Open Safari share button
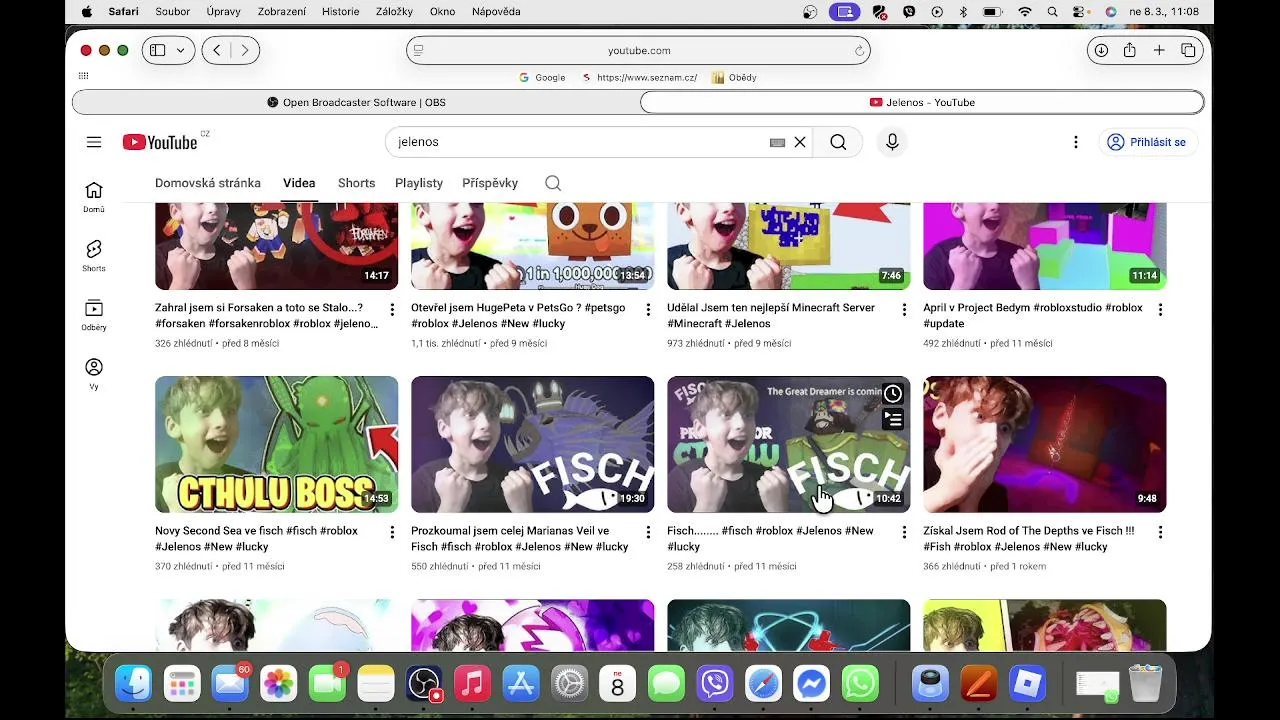Image resolution: width=1280 pixels, height=720 pixels. point(1129,50)
